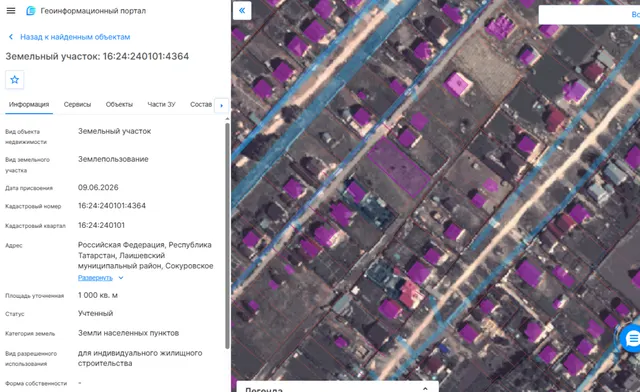Click the Легенда panel header
The height and width of the screenshot is (392, 640).
(x=338, y=387)
